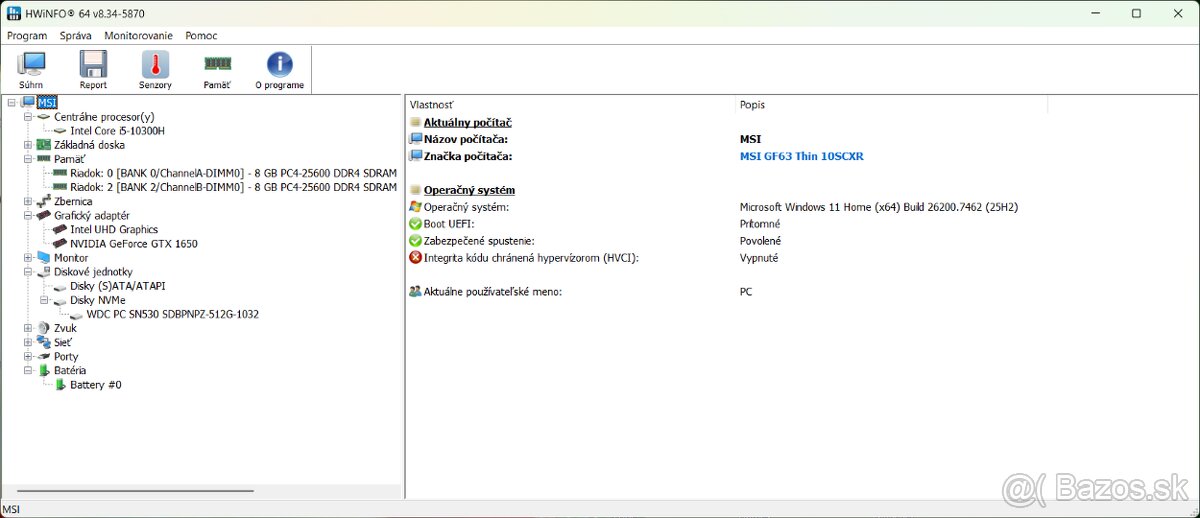Click the GPU card icon beside Intel UHD Graphics
Screen dimensions: 1200x518
click(60, 229)
